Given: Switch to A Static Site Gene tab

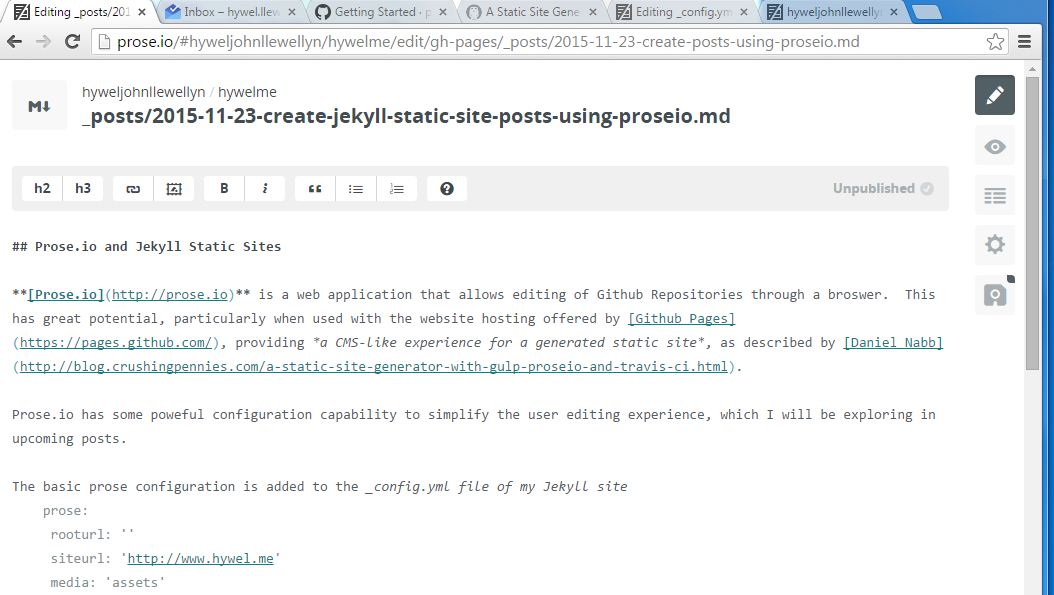Looking at the screenshot, I should coord(531,12).
